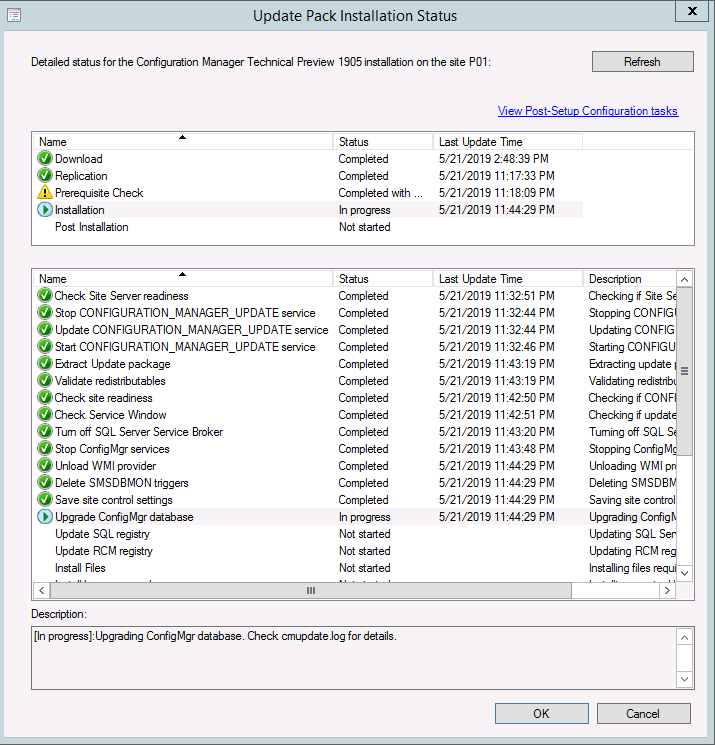Close the Update Pack Installation Status window
Image resolution: width=715 pixels, height=745 pixels.
692,11
